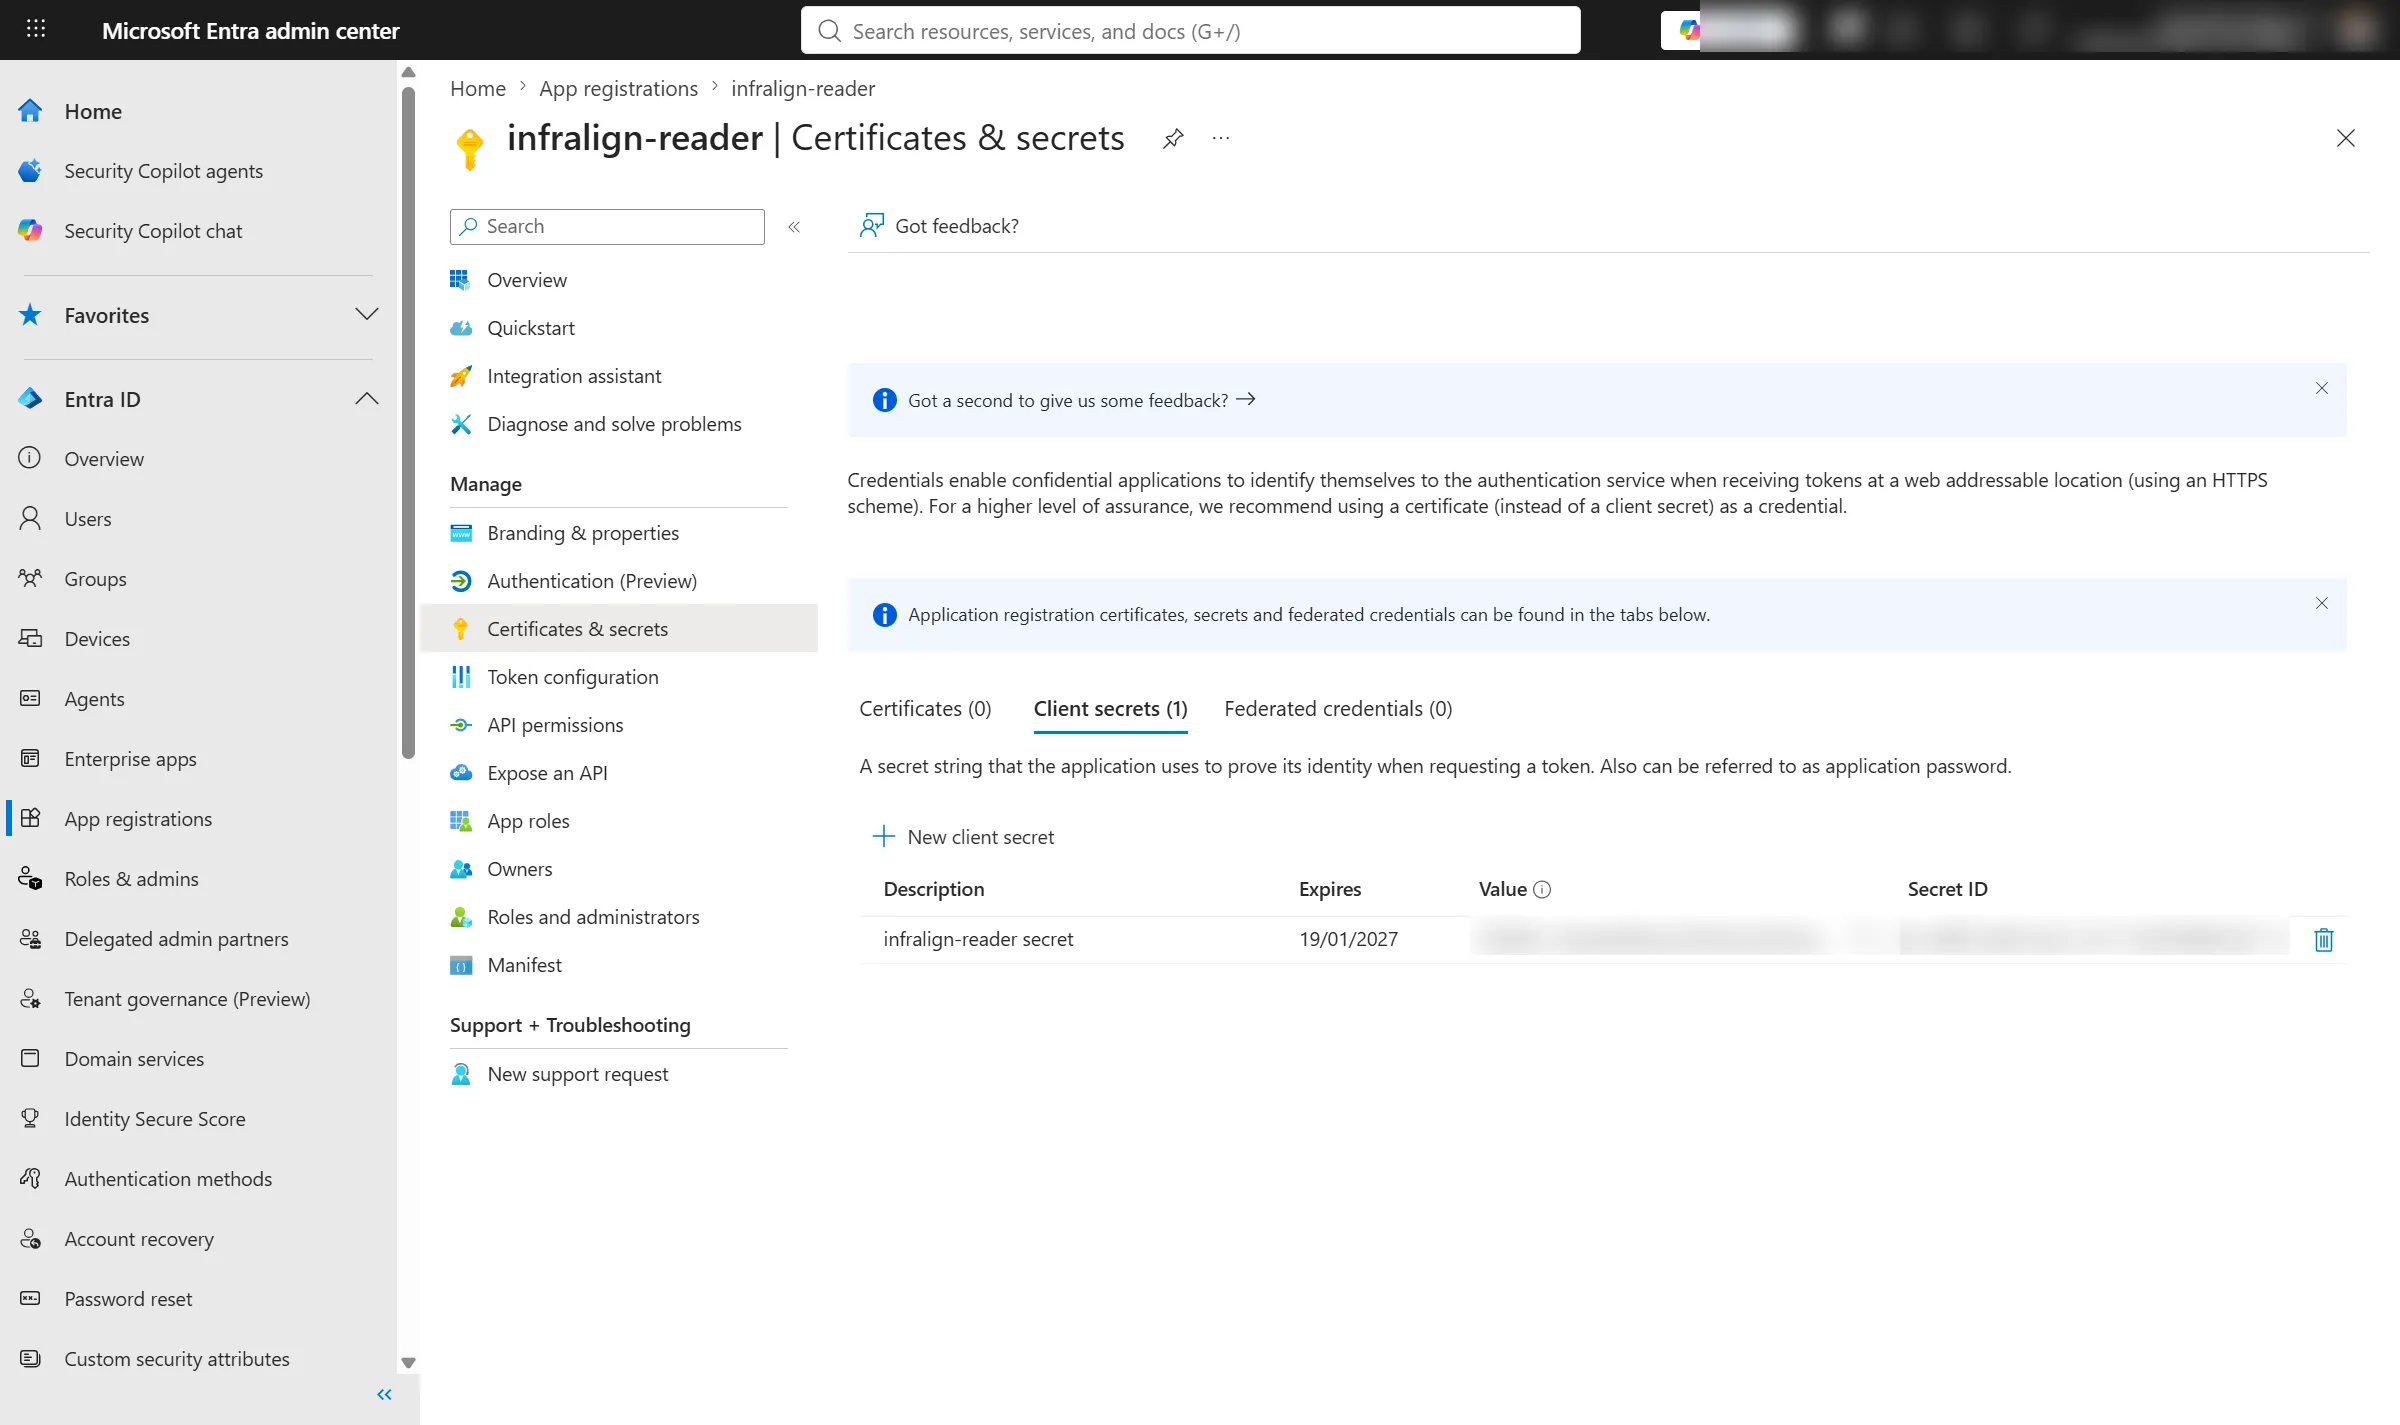Pin the infralign-reader blade
This screenshot has height=1425, width=2400.
click(1173, 139)
